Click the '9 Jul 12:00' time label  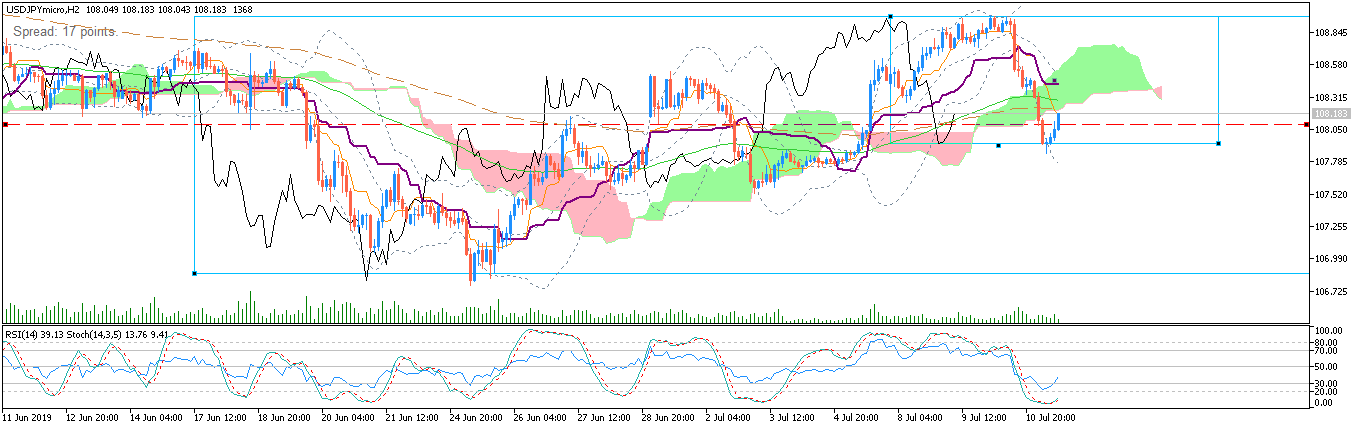pyautogui.click(x=983, y=416)
